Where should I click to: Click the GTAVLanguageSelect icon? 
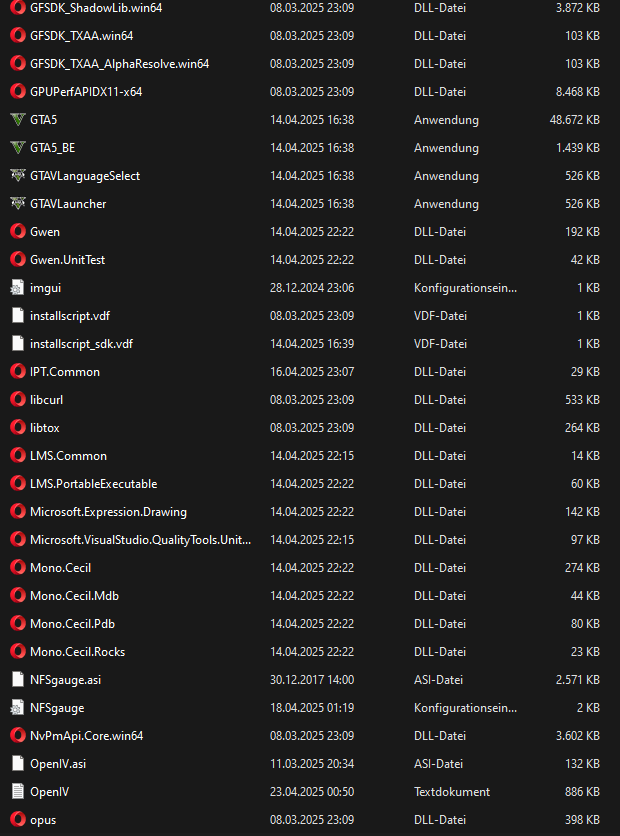[17, 176]
